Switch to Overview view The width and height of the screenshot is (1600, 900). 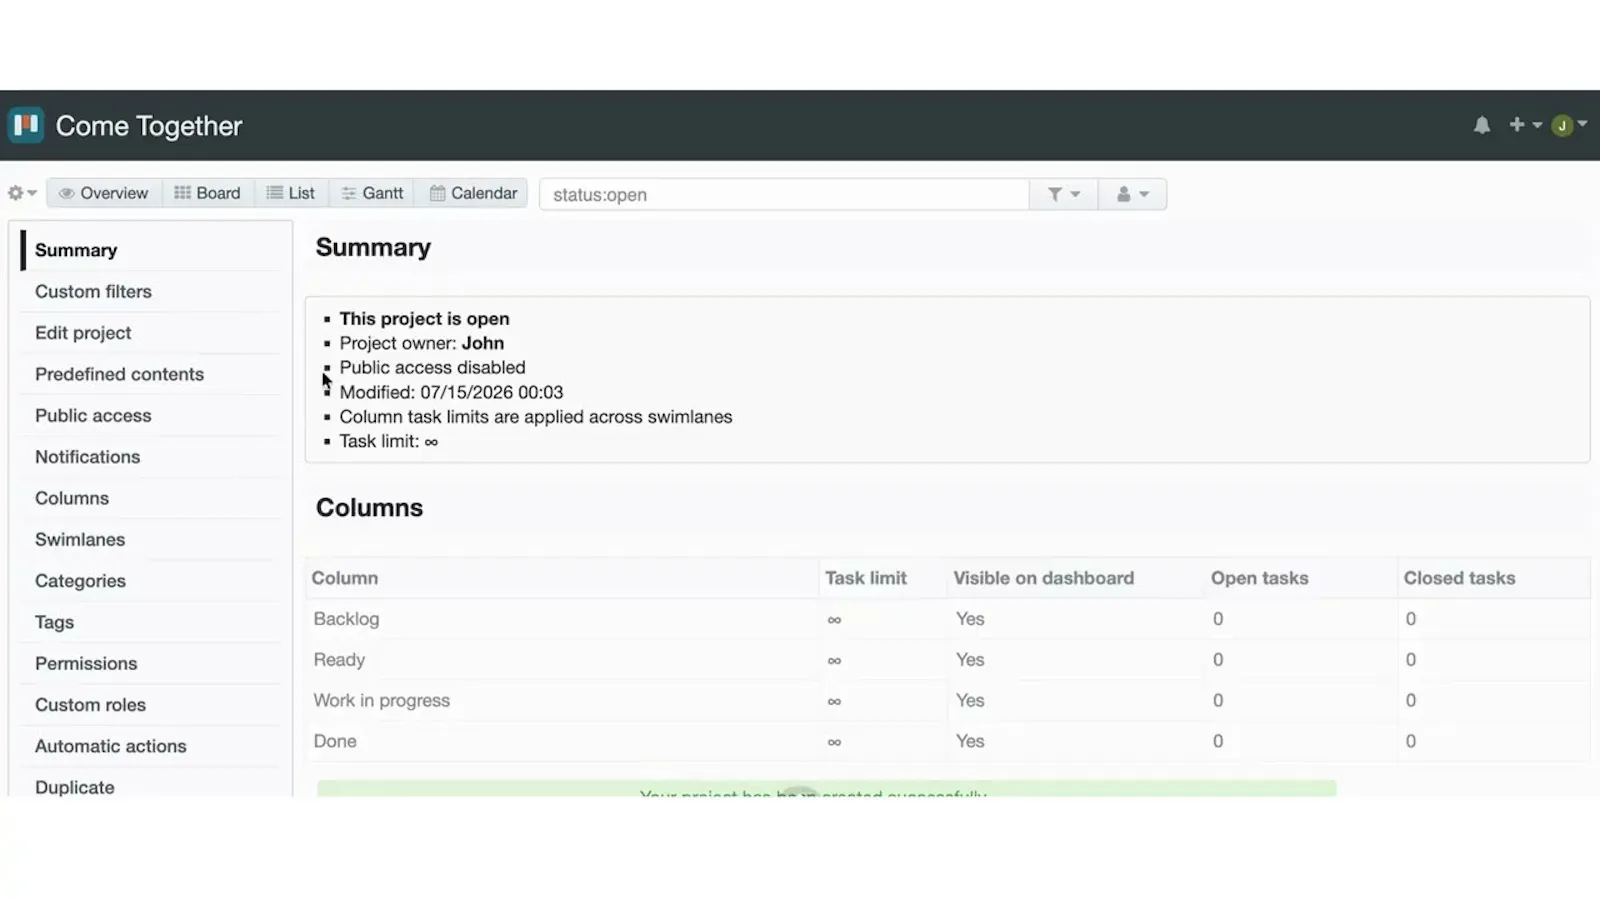pos(104,193)
